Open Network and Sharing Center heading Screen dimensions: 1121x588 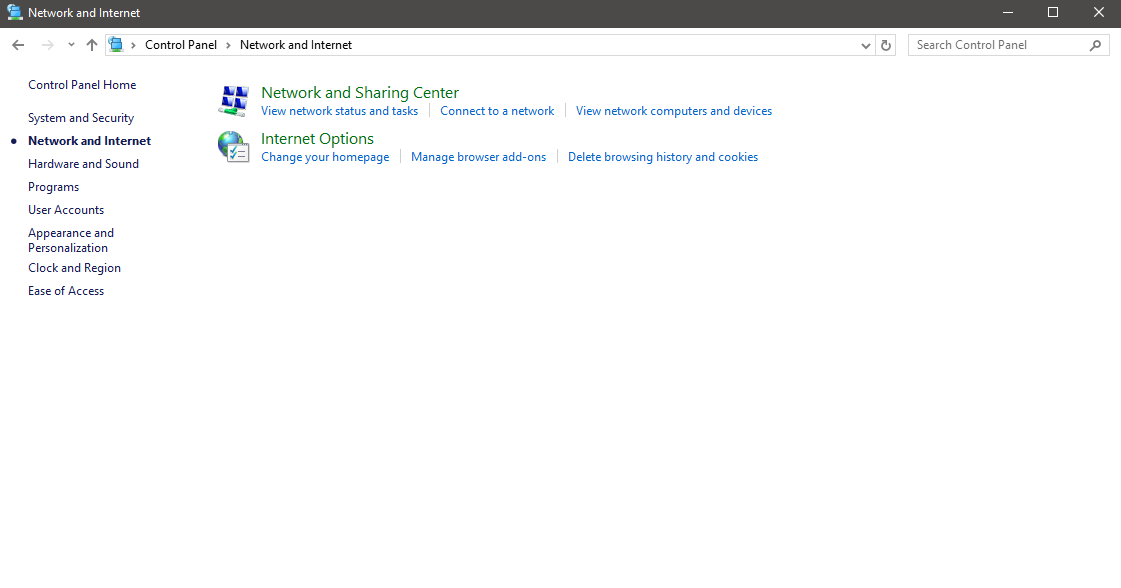[x=360, y=92]
